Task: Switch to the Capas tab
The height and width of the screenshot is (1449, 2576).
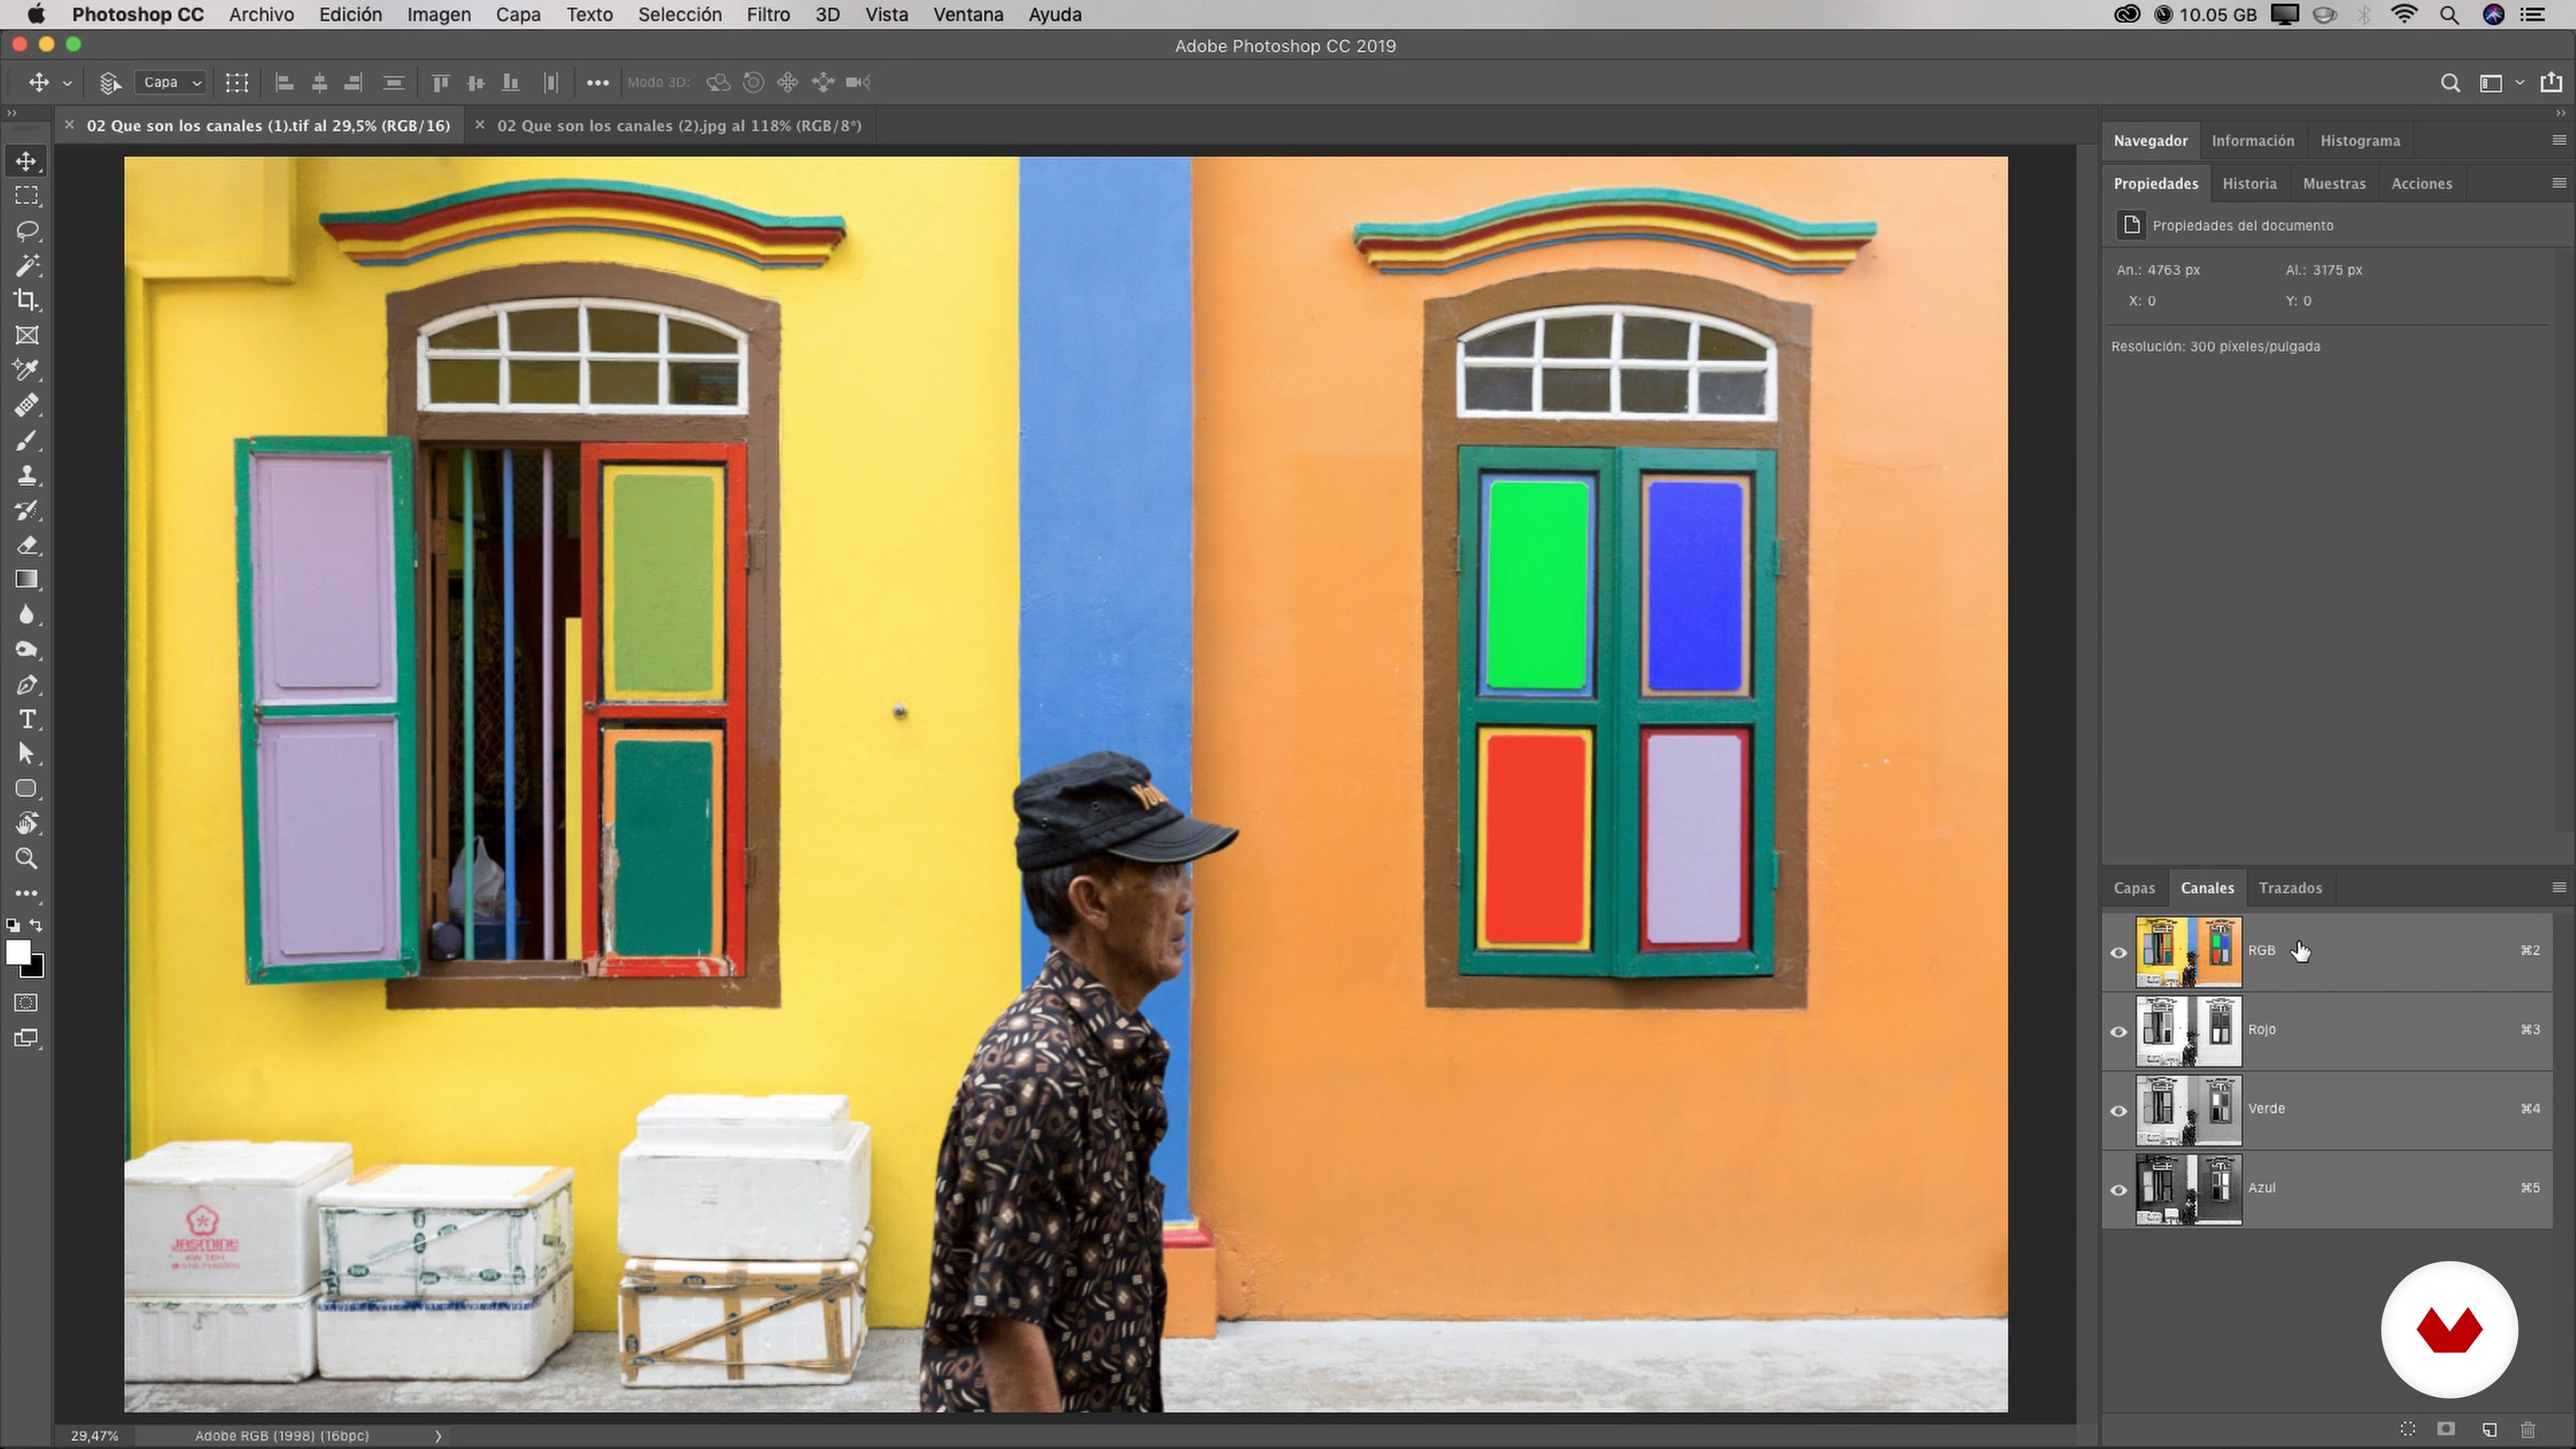Action: click(2133, 888)
